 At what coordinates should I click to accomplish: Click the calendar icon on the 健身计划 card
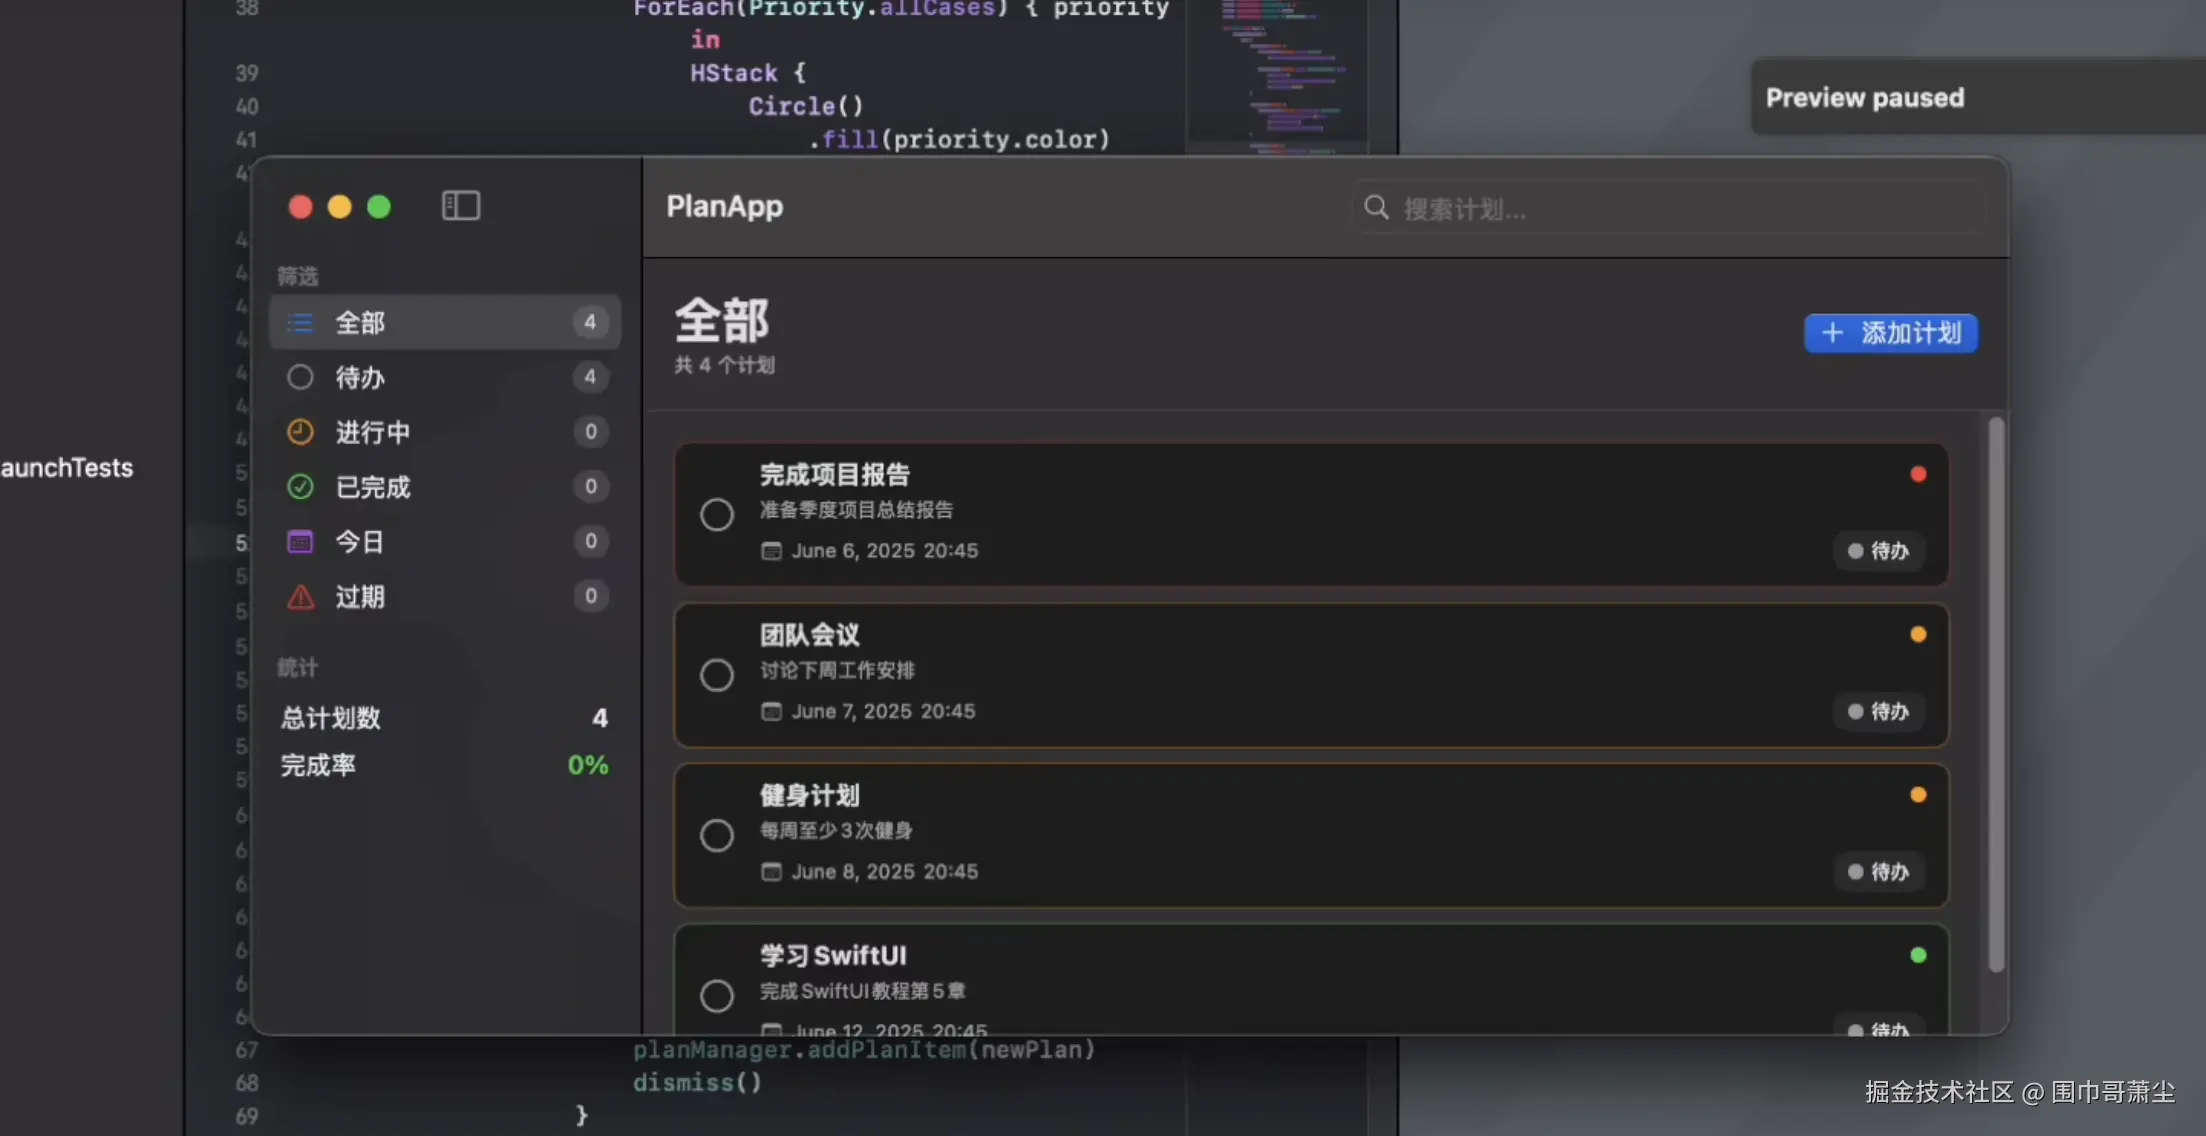[x=771, y=871]
